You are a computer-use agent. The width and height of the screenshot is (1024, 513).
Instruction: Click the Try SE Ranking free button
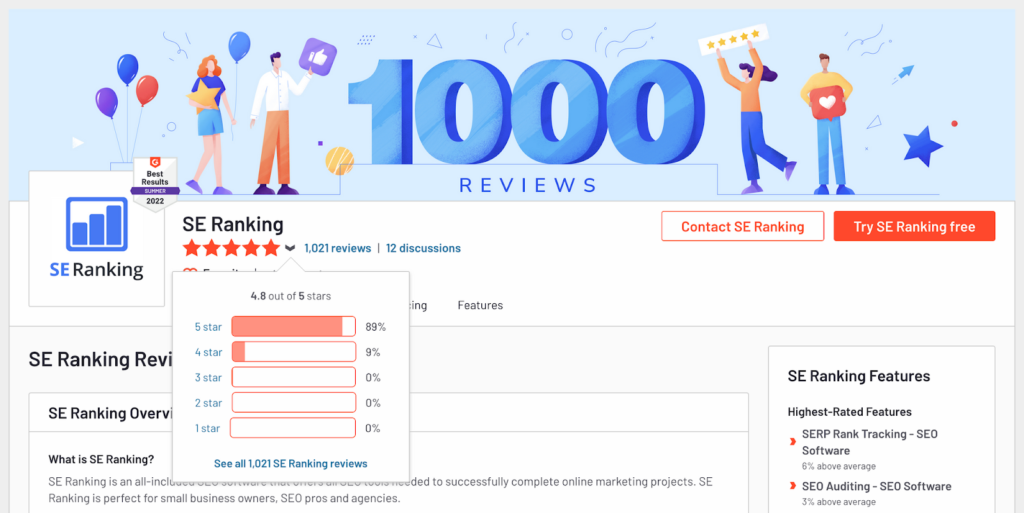coord(914,226)
